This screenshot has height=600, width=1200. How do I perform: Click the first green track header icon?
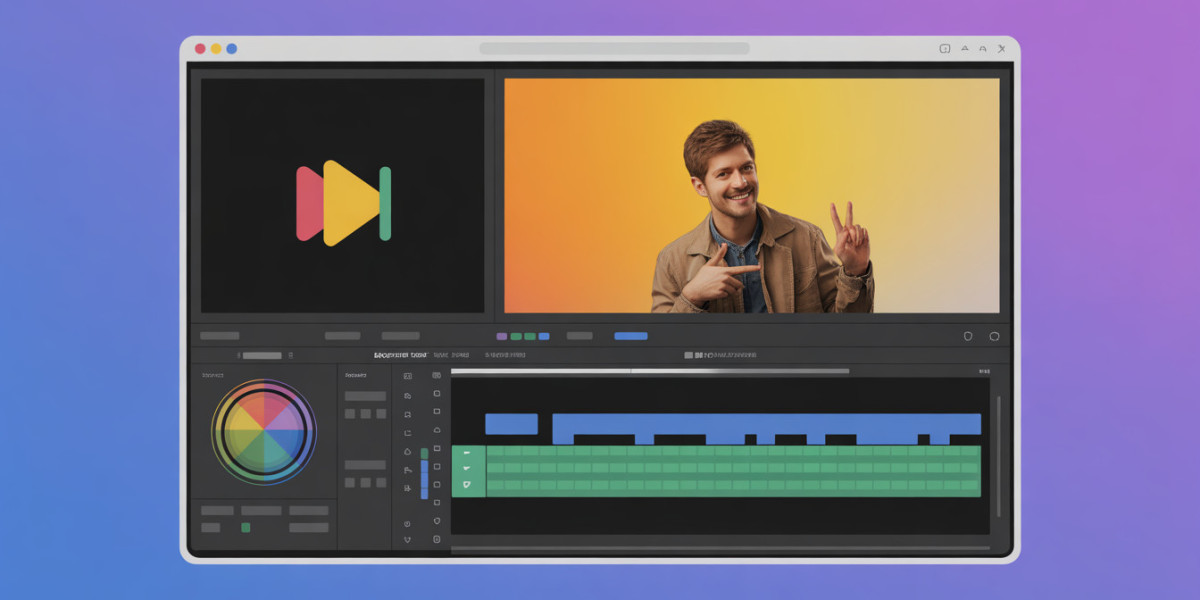point(466,453)
